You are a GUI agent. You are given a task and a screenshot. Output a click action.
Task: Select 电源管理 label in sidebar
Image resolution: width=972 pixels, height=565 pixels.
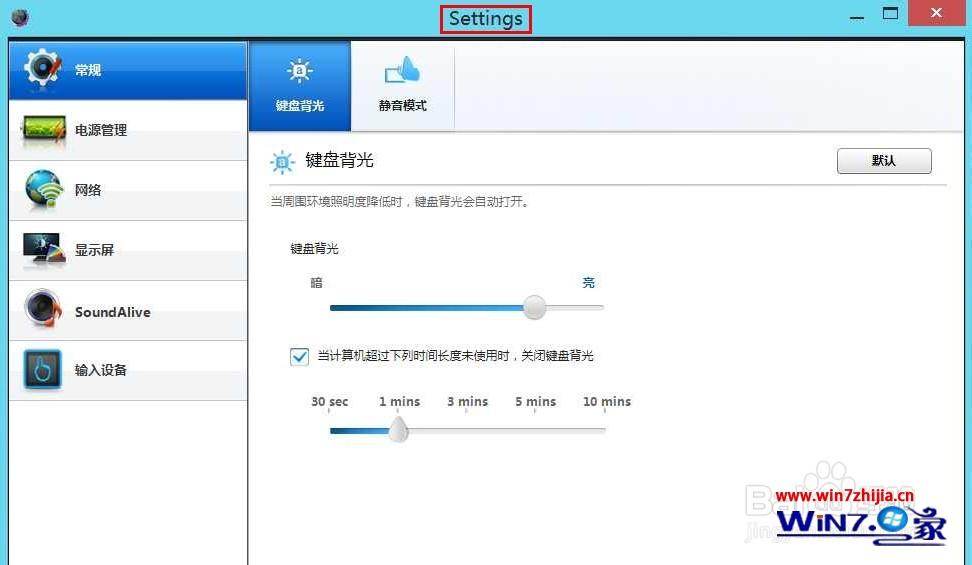click(x=101, y=130)
